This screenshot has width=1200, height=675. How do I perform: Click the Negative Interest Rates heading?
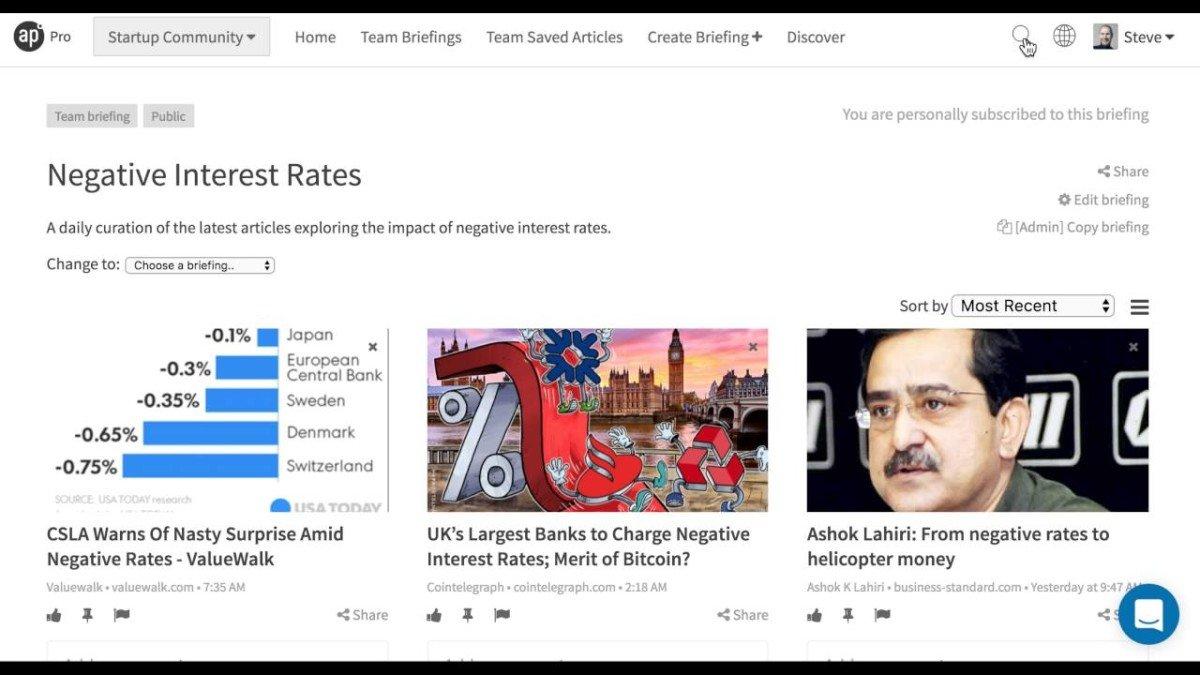coord(204,175)
